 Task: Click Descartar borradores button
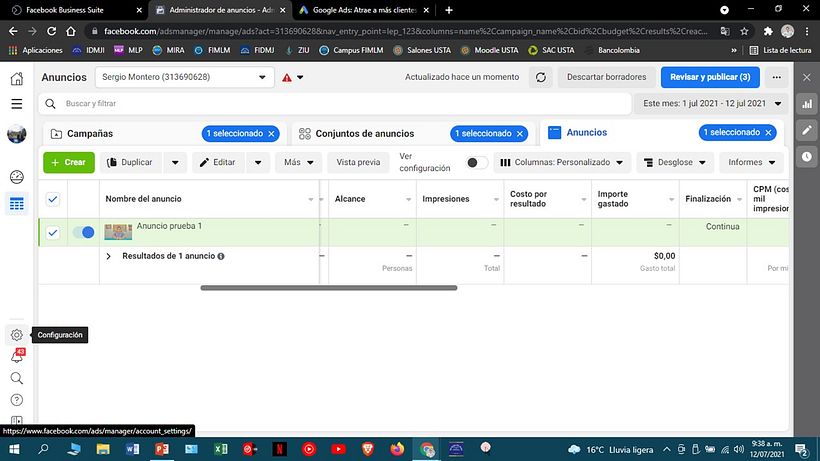pyautogui.click(x=607, y=77)
